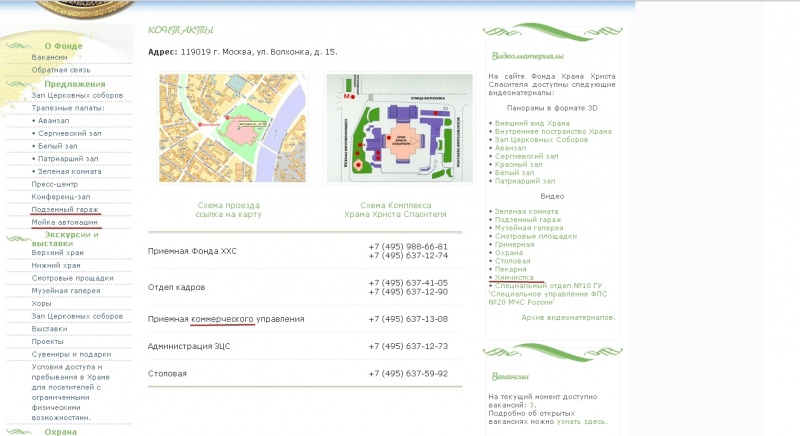The height and width of the screenshot is (436, 800).
Task: Go to Пресс-центр
Action: [x=55, y=184]
